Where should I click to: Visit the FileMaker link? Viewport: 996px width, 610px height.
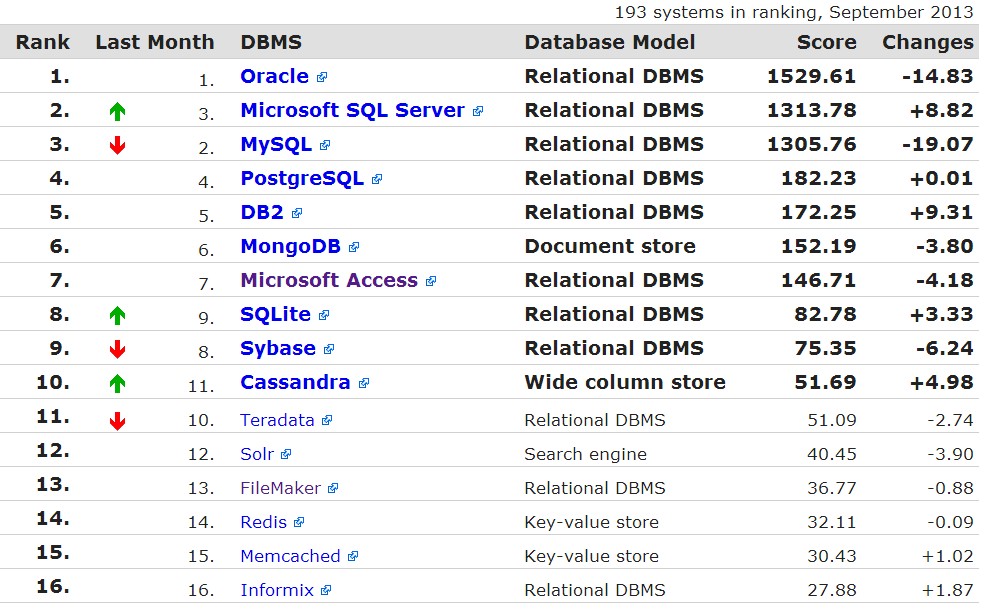point(280,488)
